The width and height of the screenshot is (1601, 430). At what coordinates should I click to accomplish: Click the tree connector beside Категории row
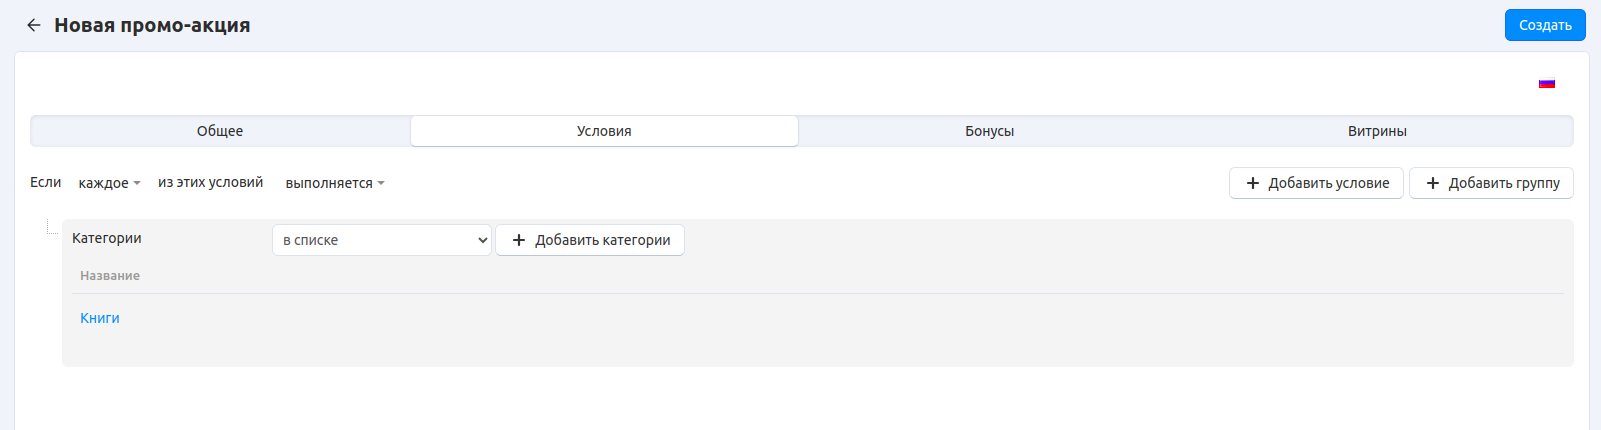click(51, 229)
